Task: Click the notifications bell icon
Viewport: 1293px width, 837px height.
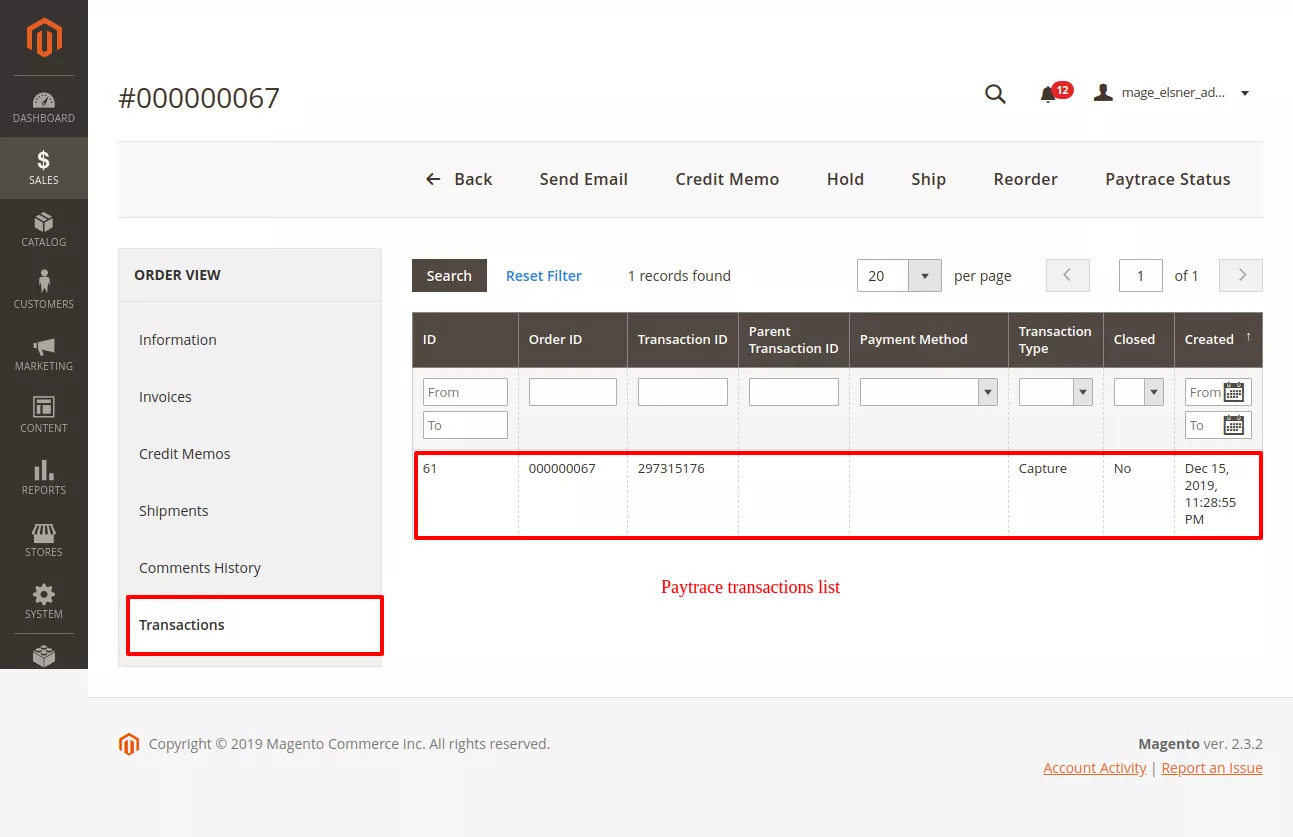Action: pyautogui.click(x=1048, y=94)
